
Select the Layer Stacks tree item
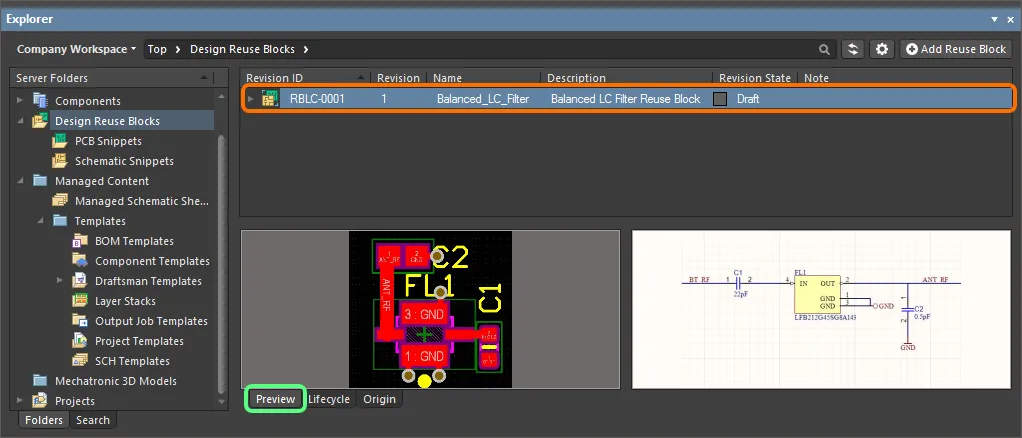pos(125,301)
